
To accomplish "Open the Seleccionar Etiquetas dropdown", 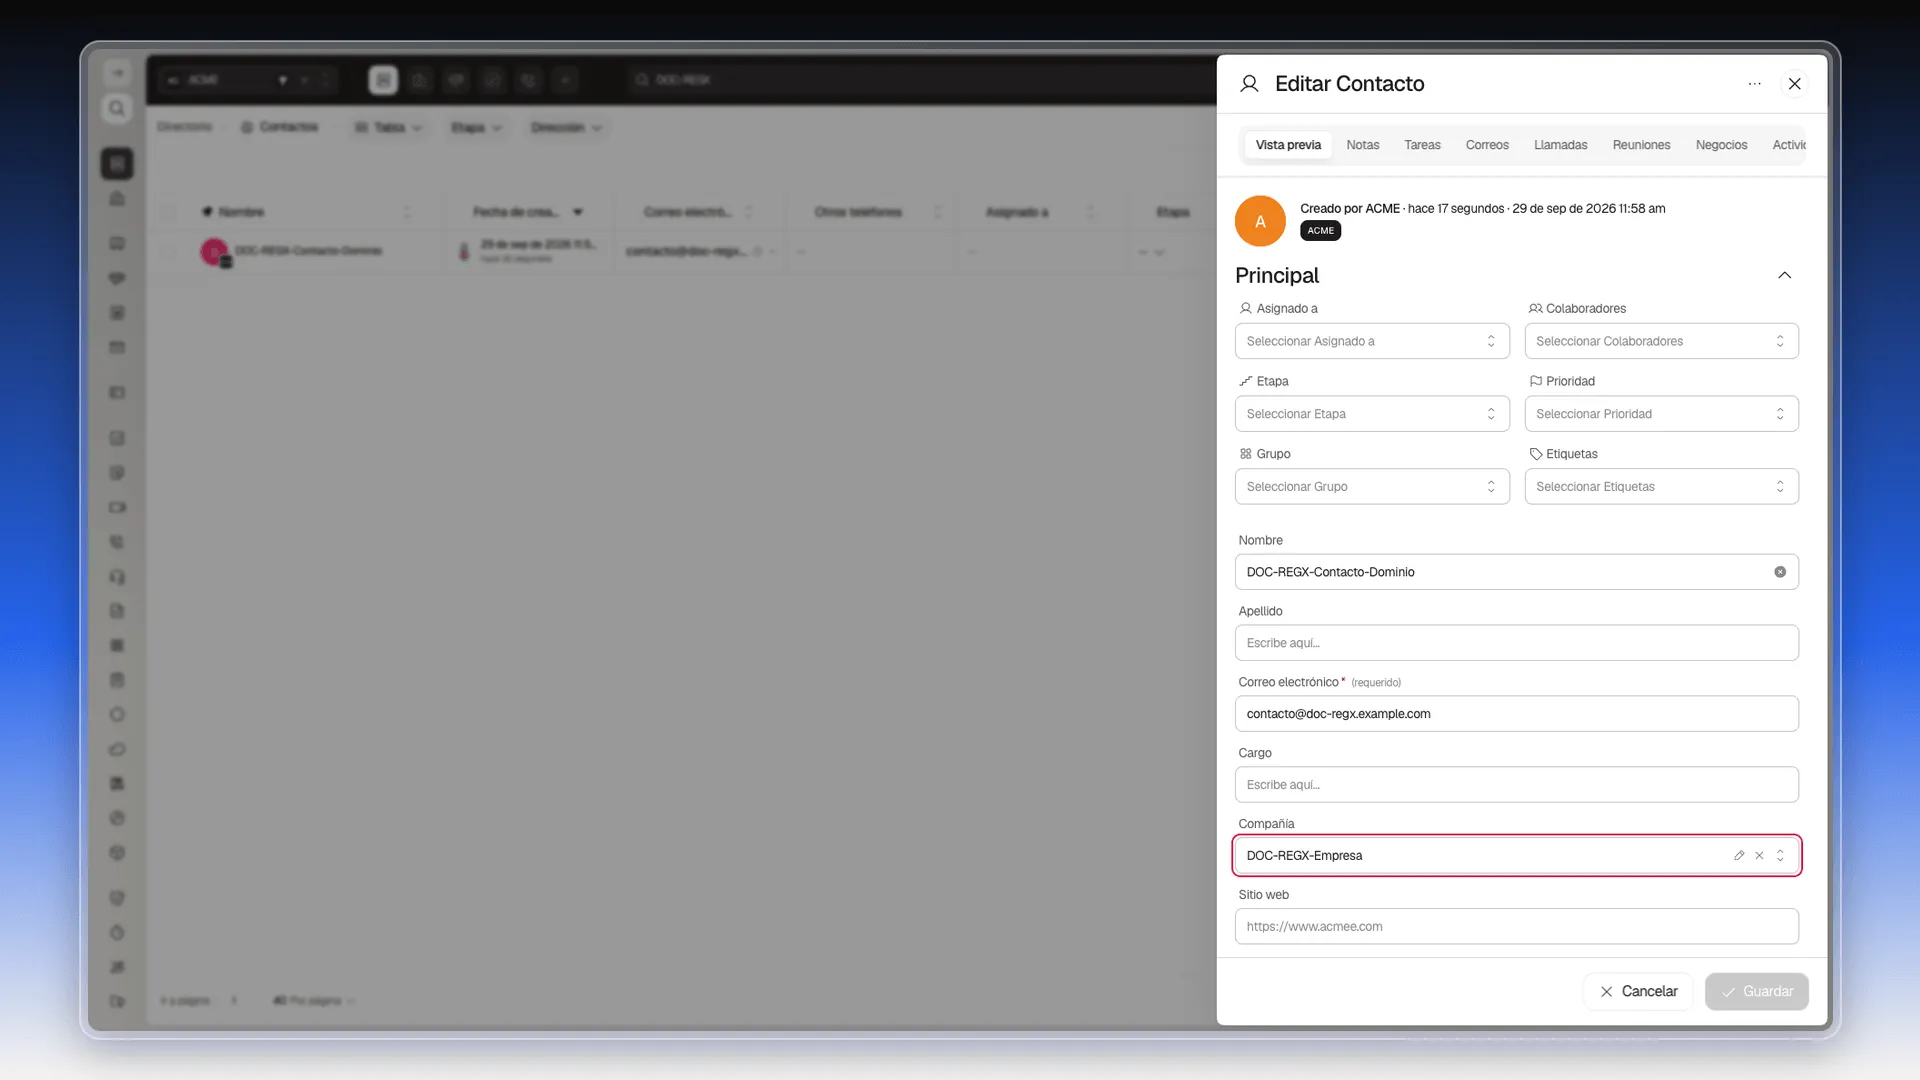I will point(1661,487).
